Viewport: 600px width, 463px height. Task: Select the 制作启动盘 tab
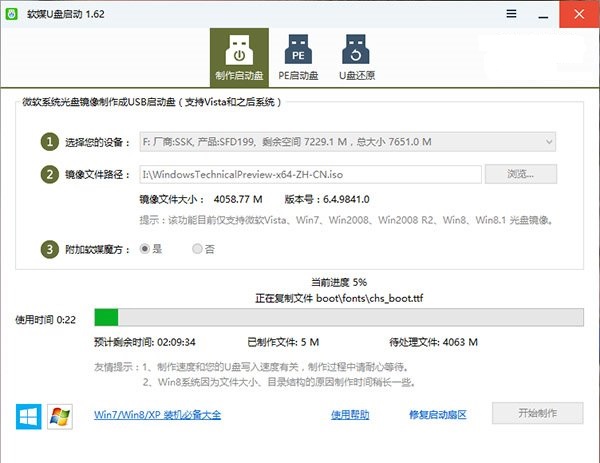pyautogui.click(x=239, y=57)
